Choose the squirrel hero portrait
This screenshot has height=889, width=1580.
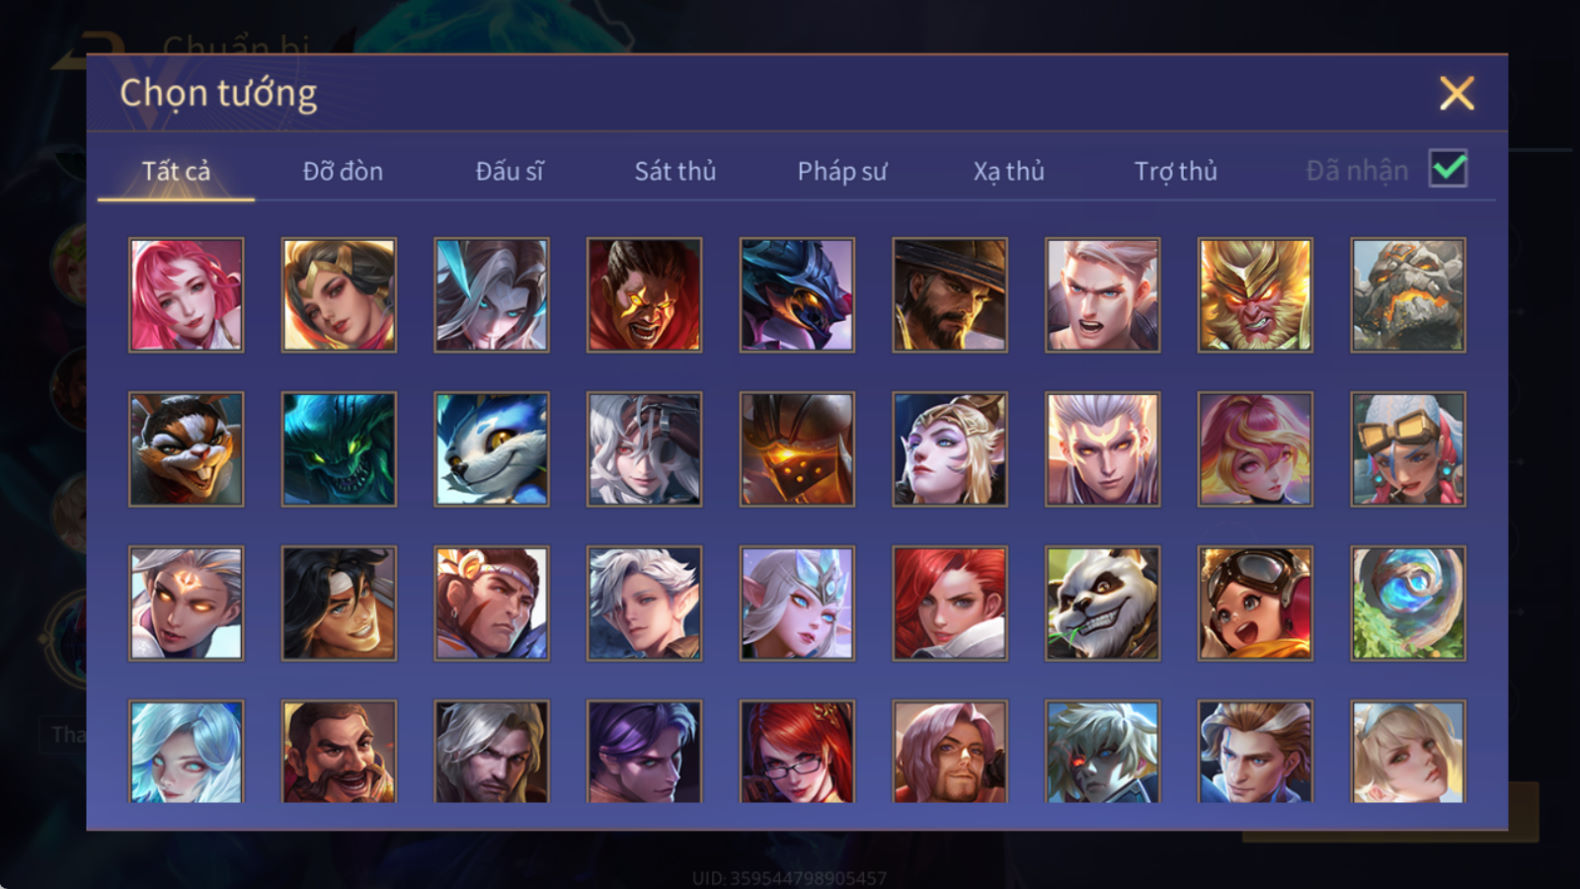click(x=186, y=449)
